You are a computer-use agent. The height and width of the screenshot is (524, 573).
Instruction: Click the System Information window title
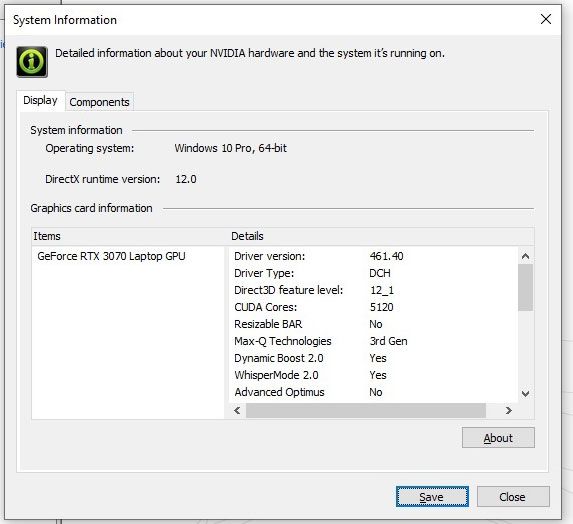[65, 20]
